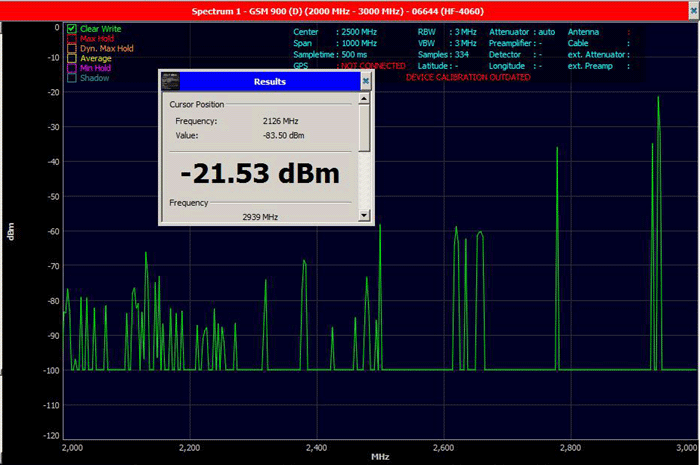Enable the Min Hold trace checkbox
Screen dimensions: 700x465
coord(71,68)
